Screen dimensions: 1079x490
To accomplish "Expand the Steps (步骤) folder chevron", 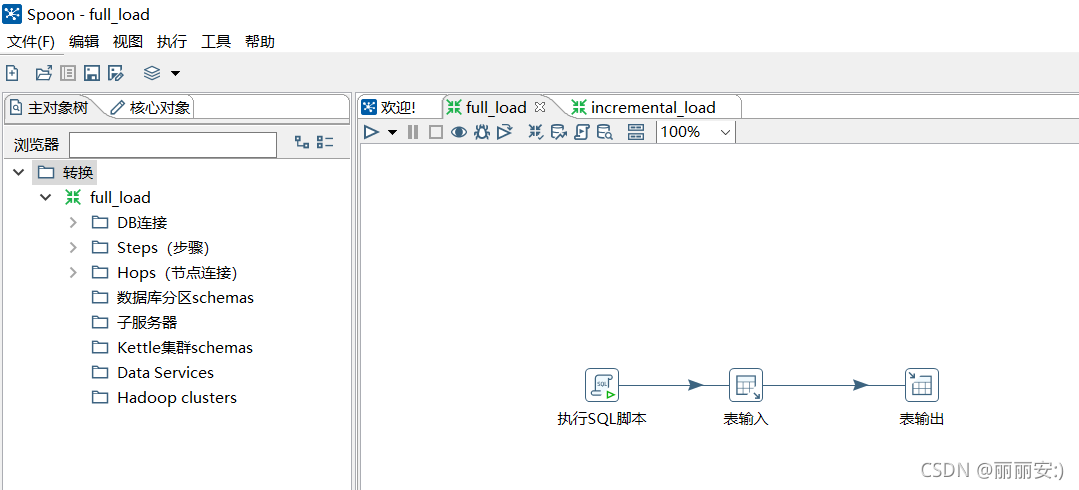I will pyautogui.click(x=74, y=247).
